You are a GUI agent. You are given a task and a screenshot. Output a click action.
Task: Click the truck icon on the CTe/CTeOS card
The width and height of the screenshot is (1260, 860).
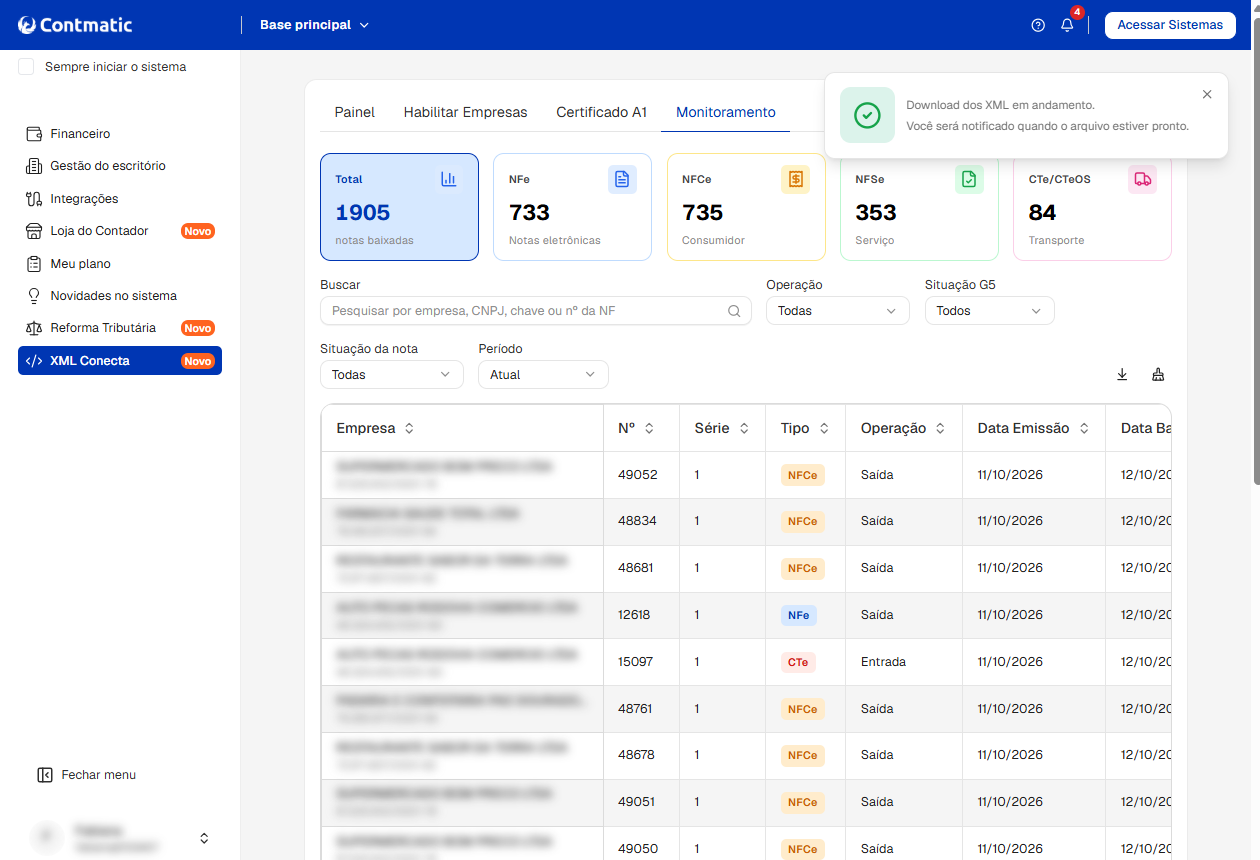coord(1142,179)
